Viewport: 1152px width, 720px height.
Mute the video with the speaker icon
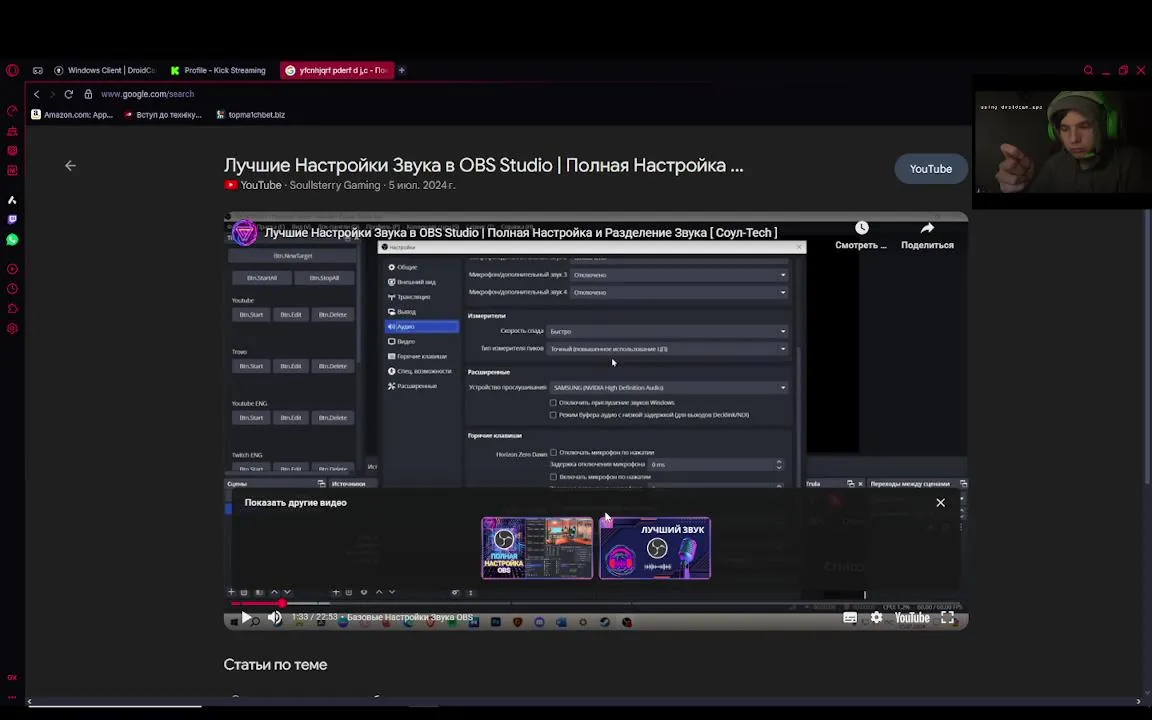click(x=275, y=618)
